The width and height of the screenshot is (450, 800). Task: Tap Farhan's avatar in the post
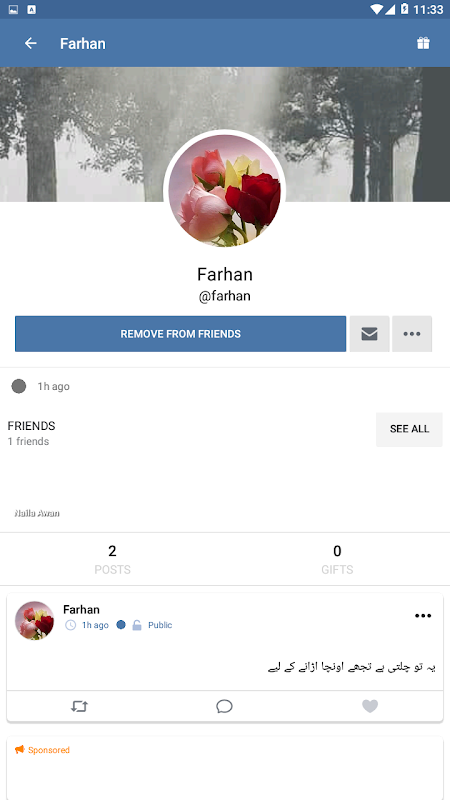click(x=35, y=620)
